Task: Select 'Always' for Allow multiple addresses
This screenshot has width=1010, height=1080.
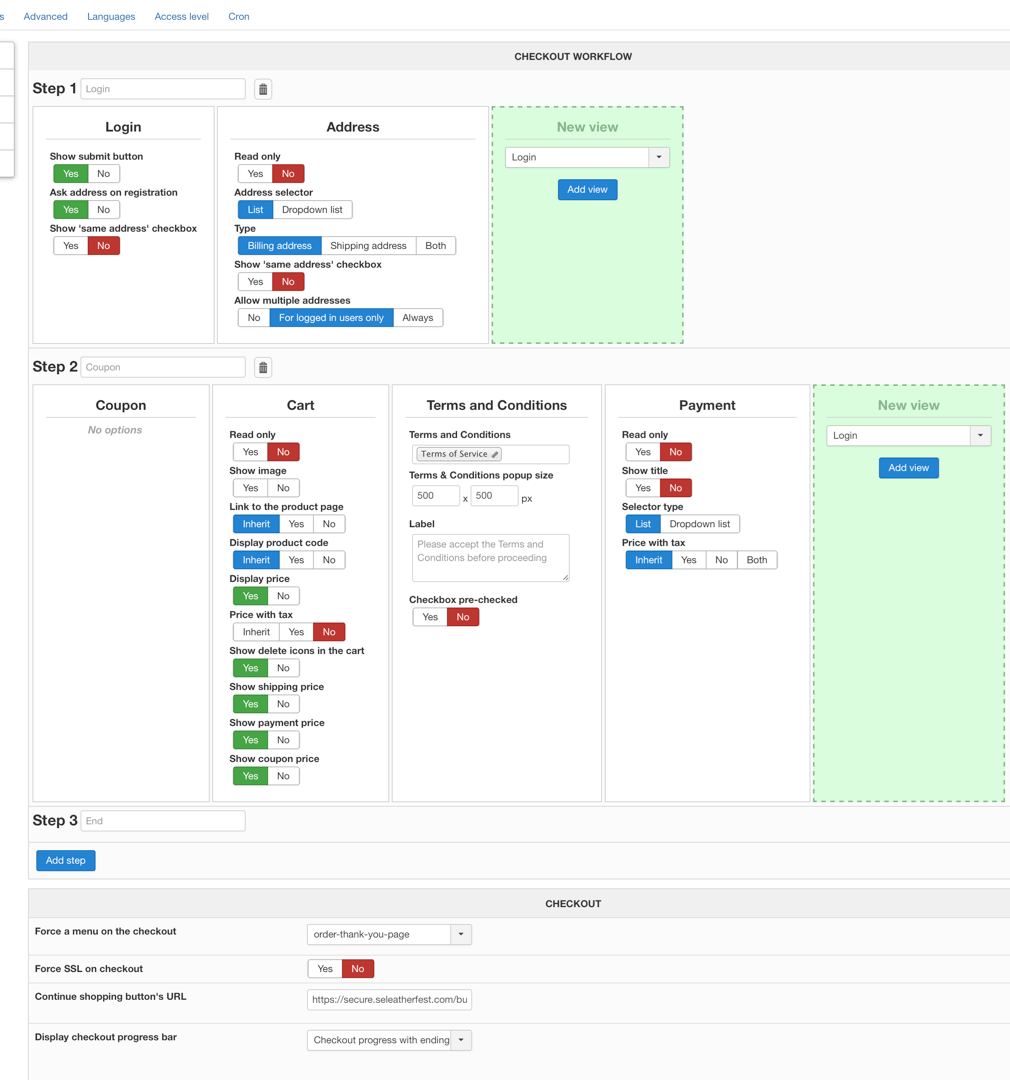Action: click(417, 318)
